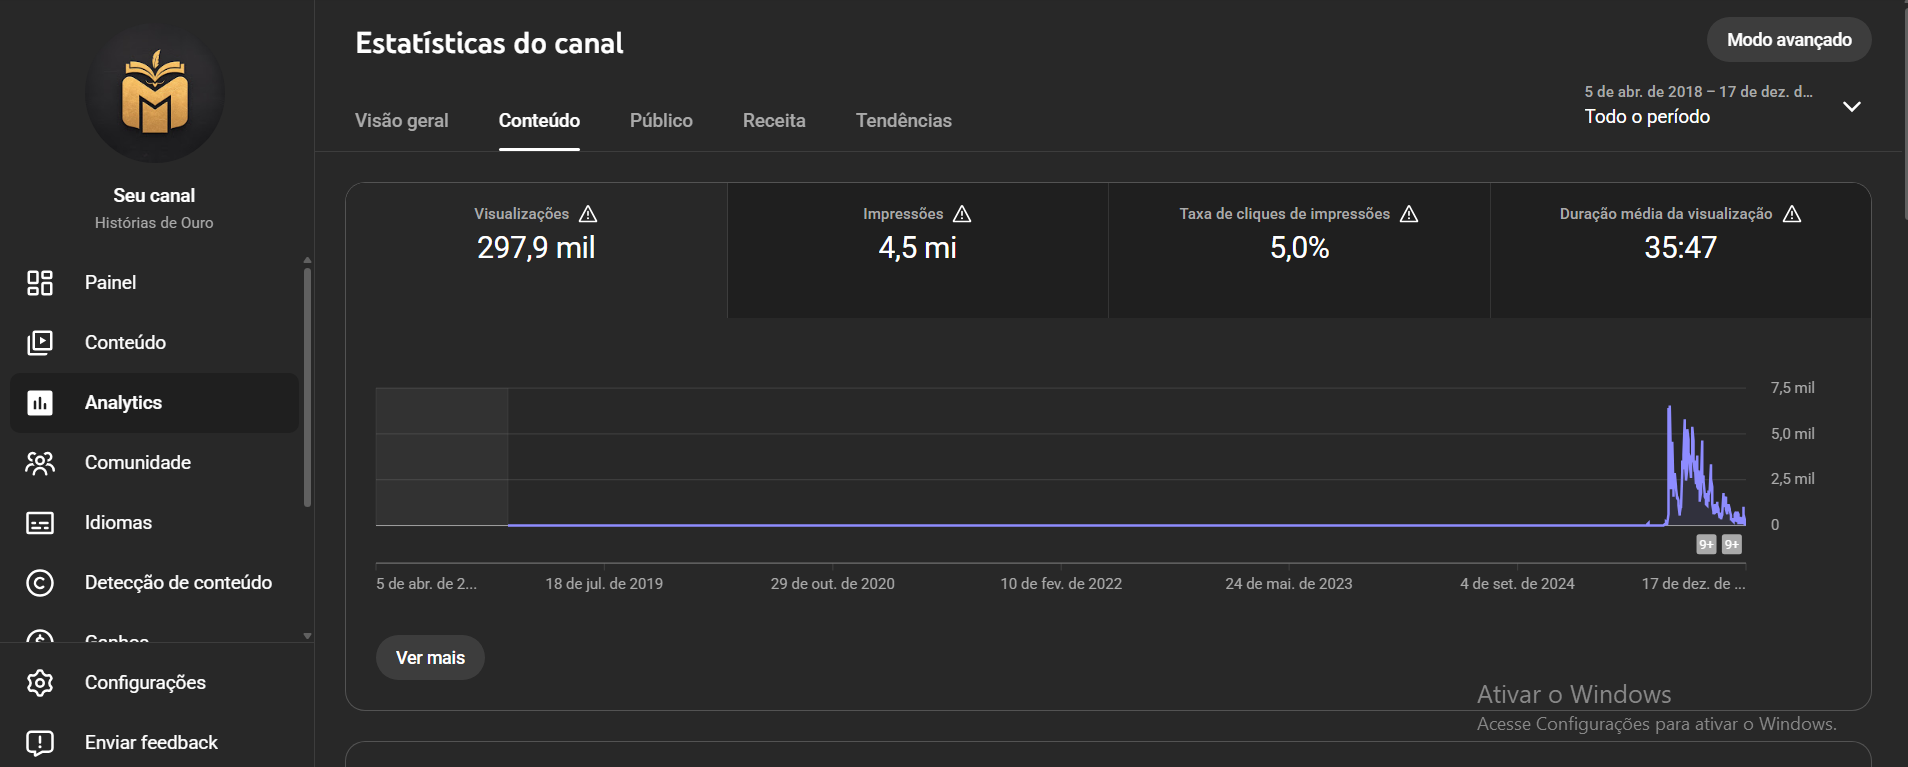Open Comunidade people icon
Image resolution: width=1908 pixels, height=767 pixels.
coord(40,463)
